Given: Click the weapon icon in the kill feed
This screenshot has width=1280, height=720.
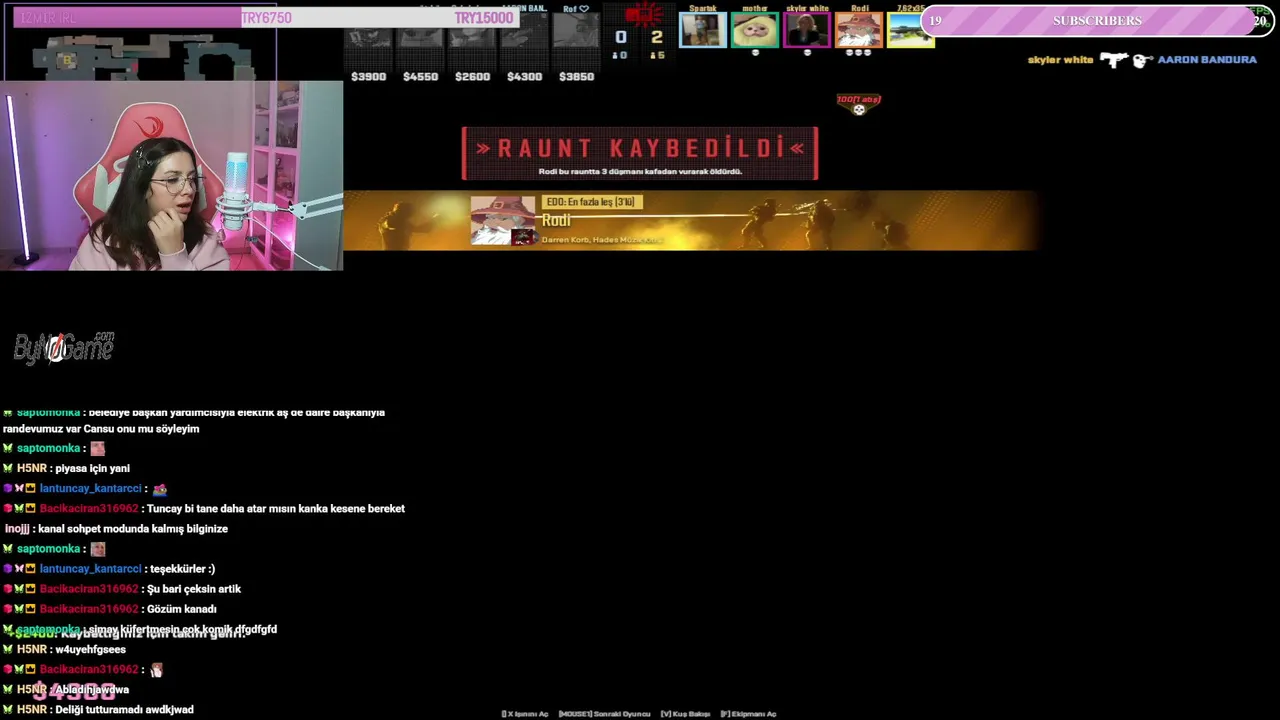Looking at the screenshot, I should [1114, 60].
